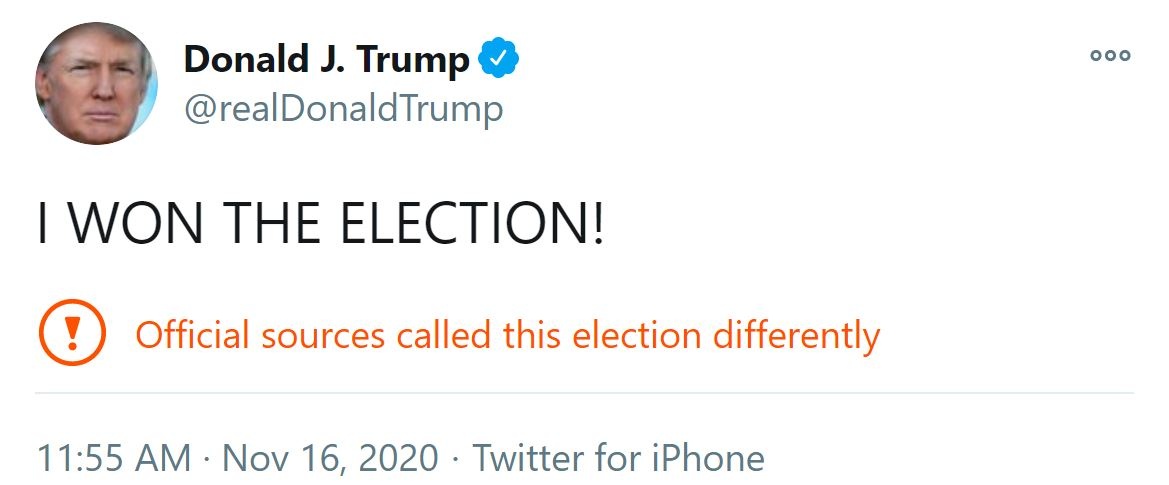Click the horizontal divider line under the warning
1169x485 pixels.
click(584, 393)
